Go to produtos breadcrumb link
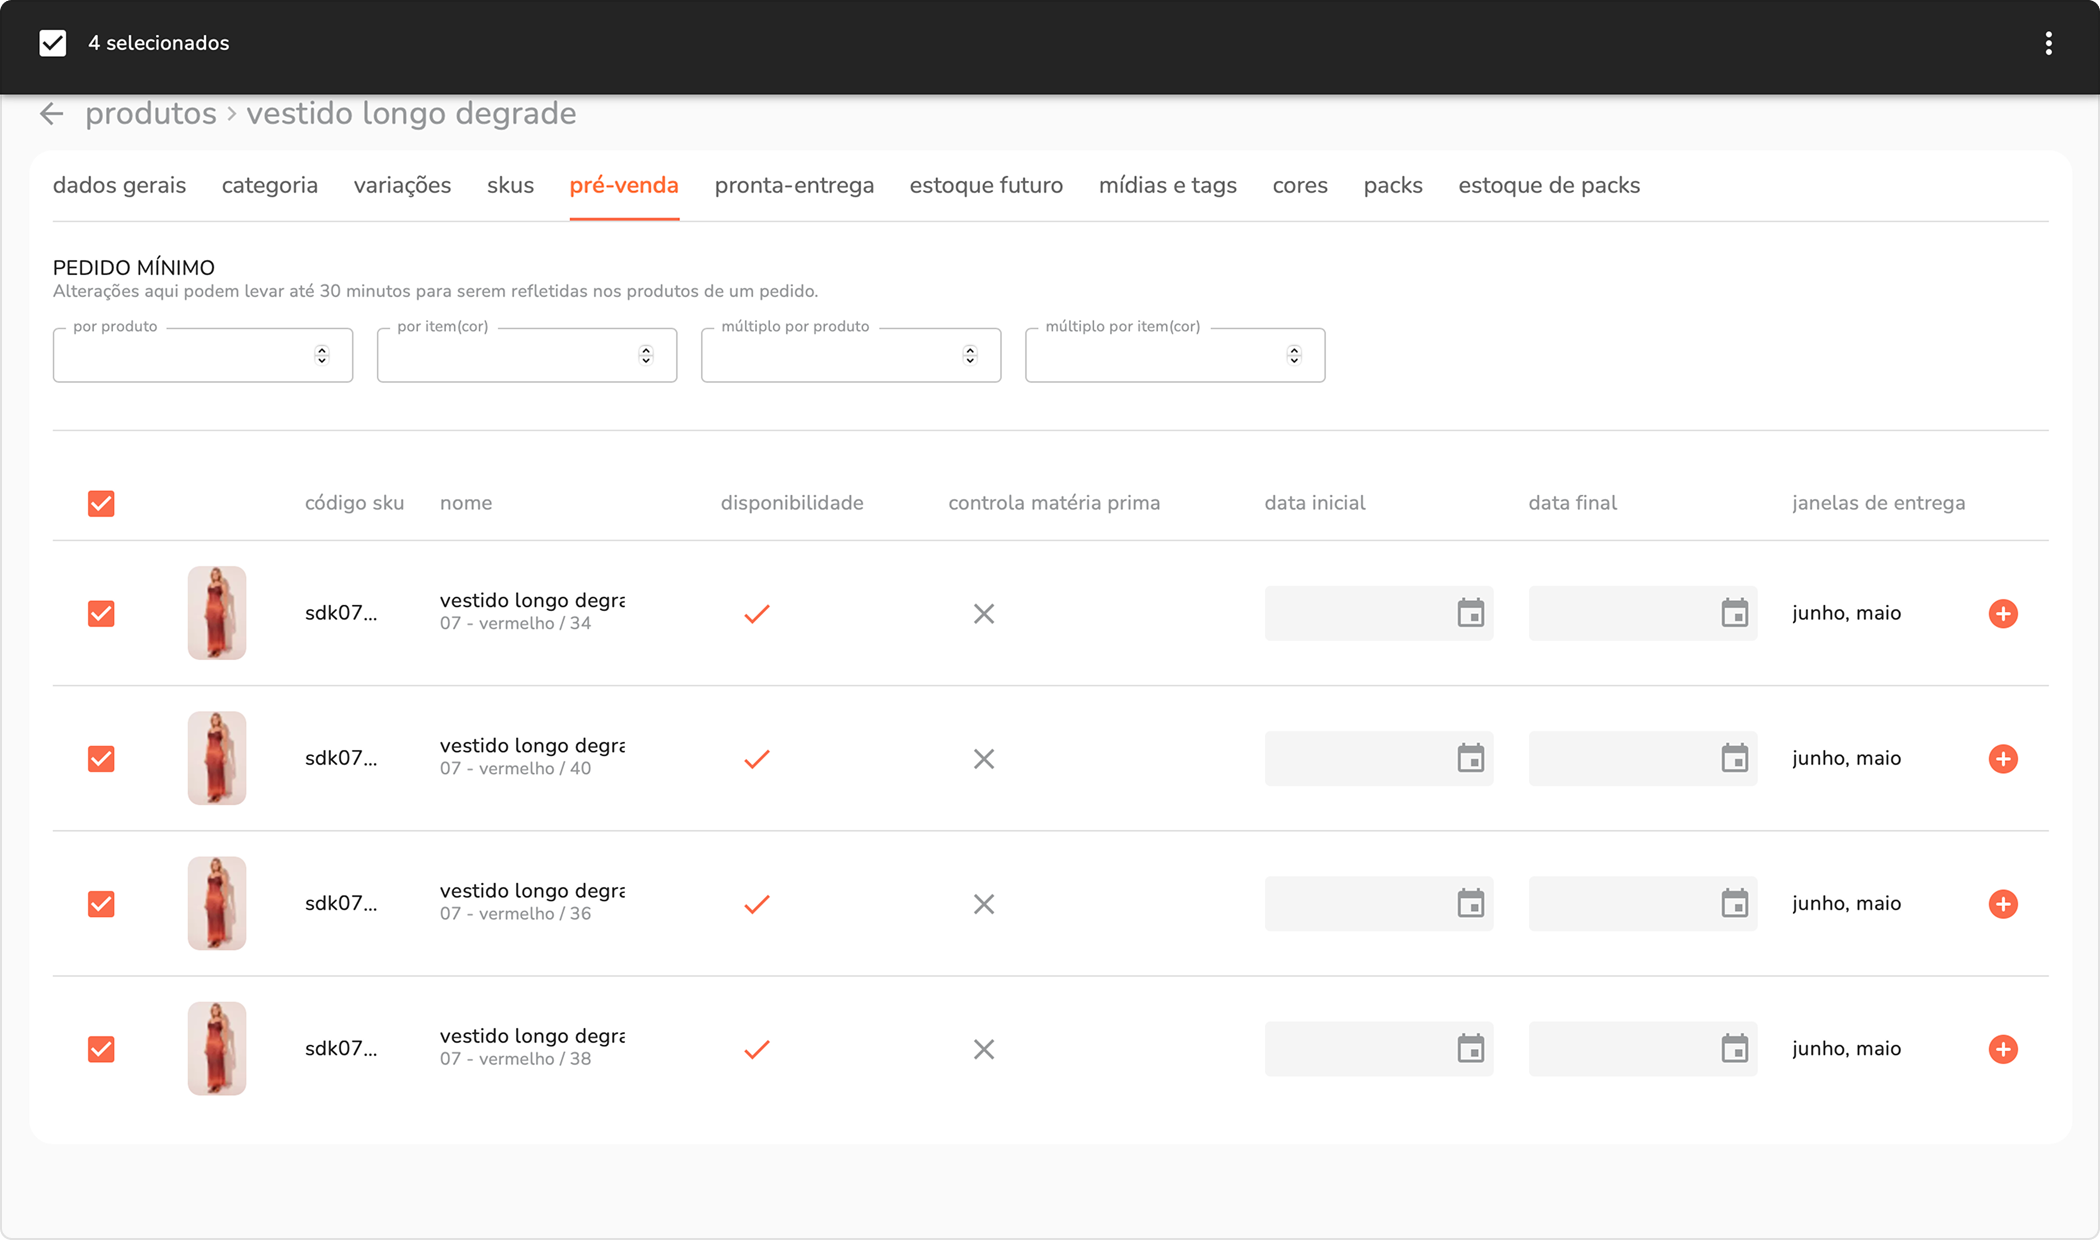This screenshot has width=2100, height=1240. tap(151, 114)
